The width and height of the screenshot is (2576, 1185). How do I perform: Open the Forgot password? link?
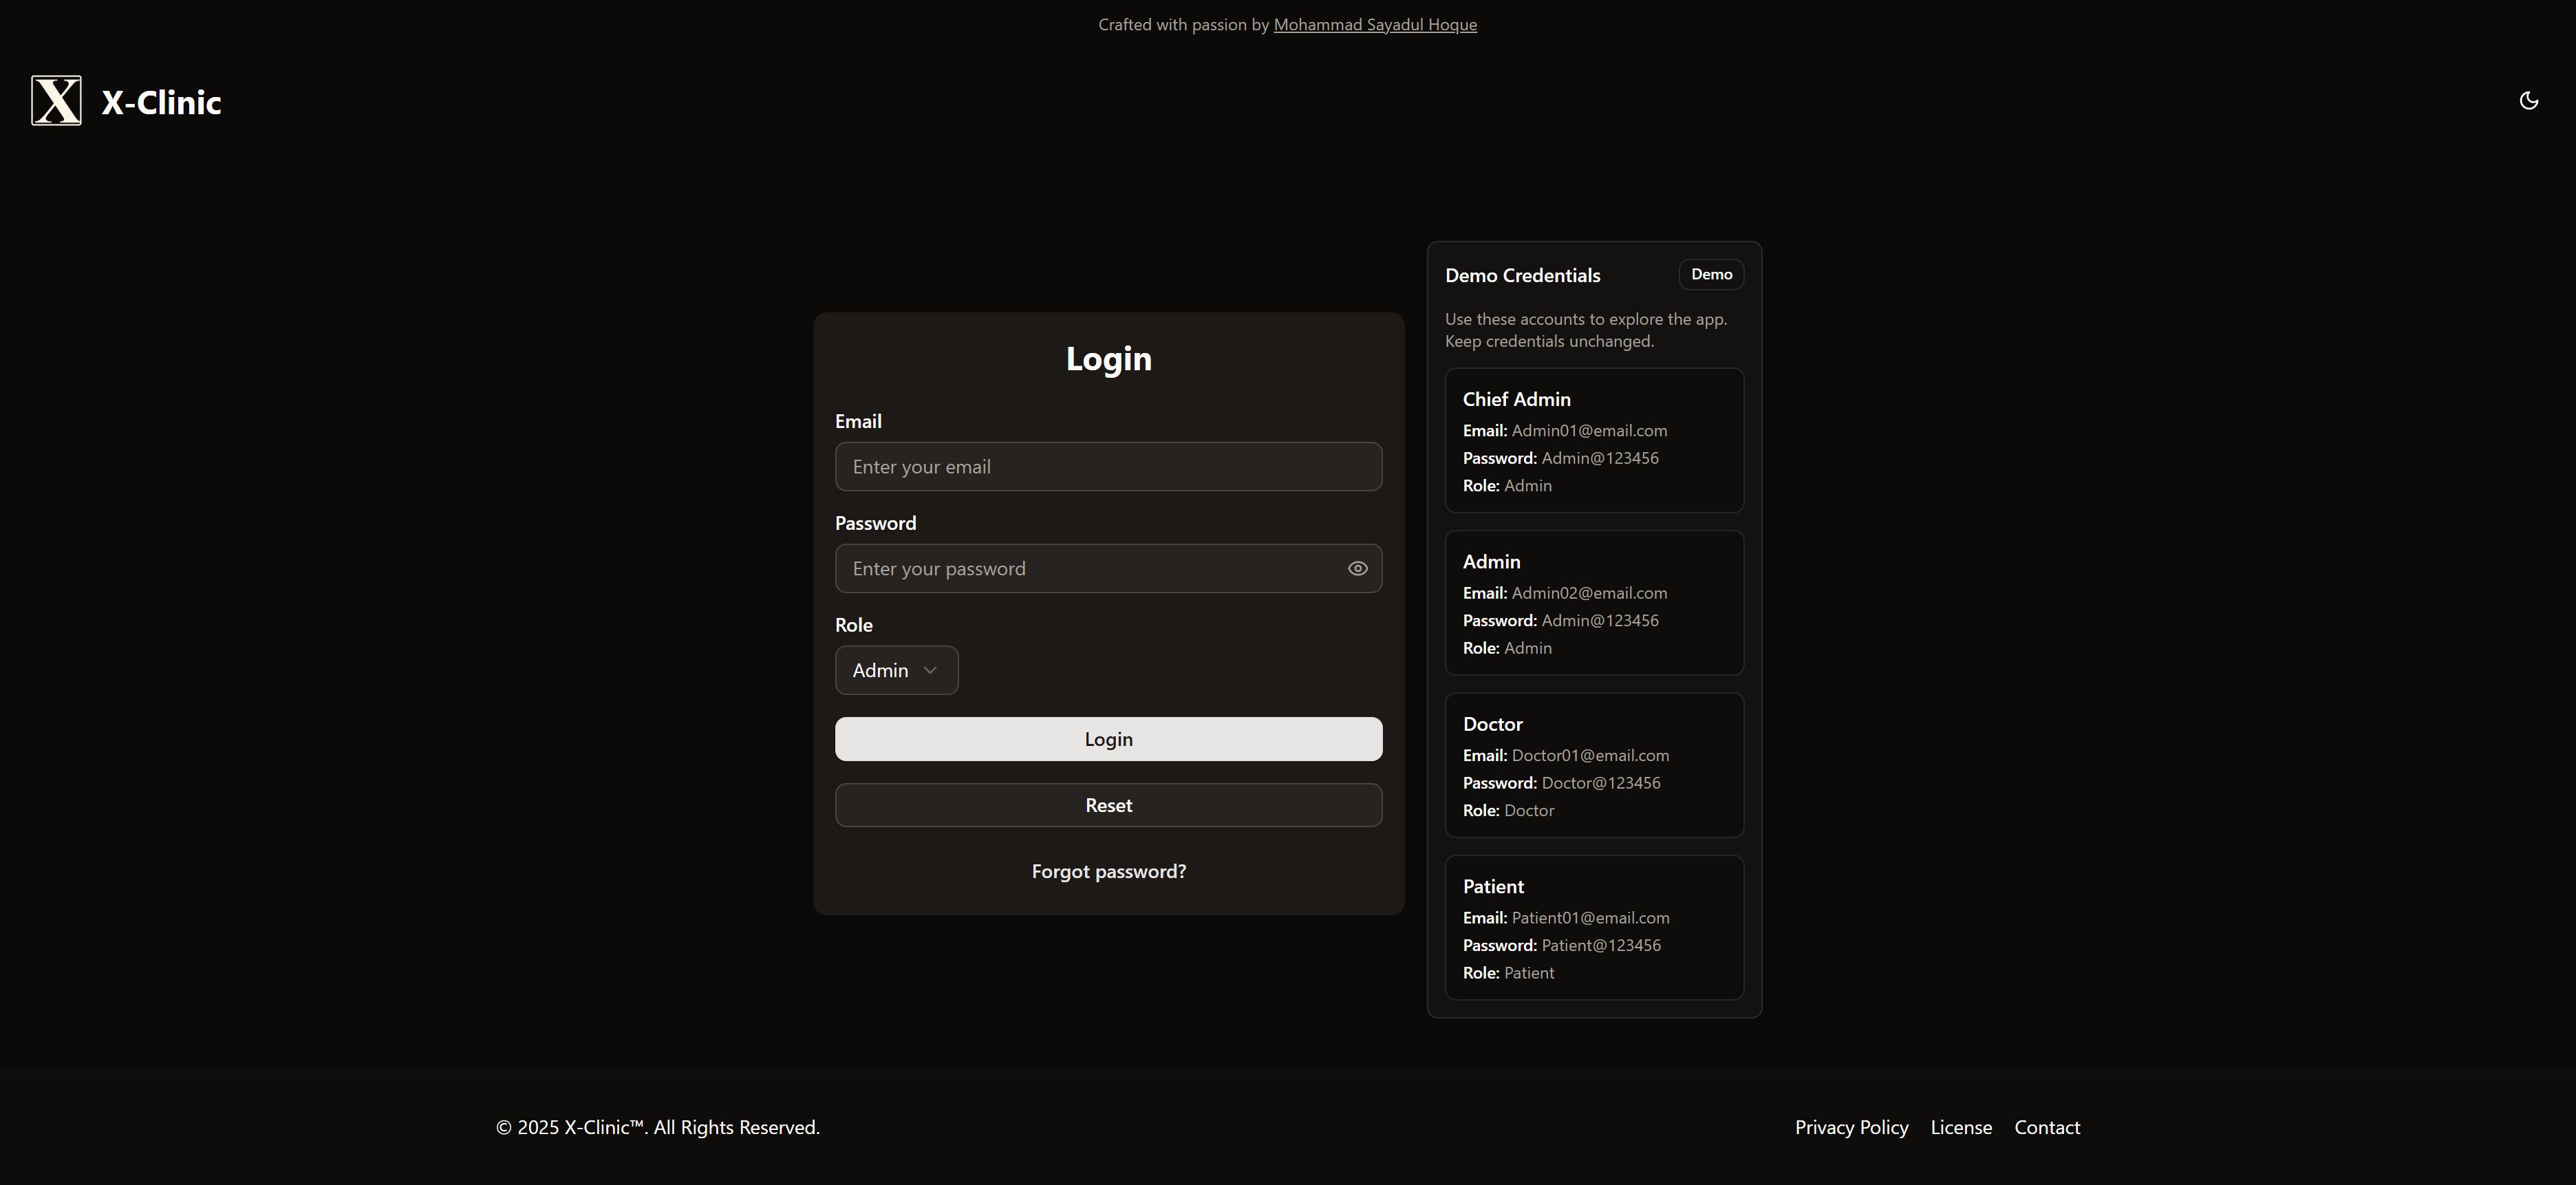point(1108,871)
